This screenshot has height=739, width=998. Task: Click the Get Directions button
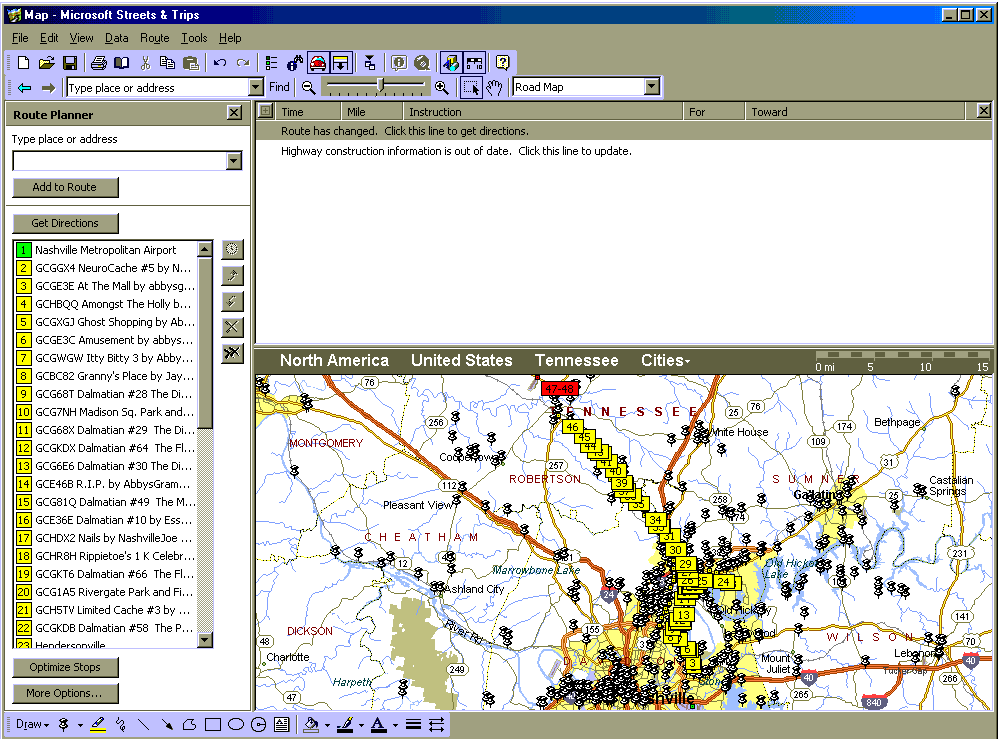(x=65, y=223)
